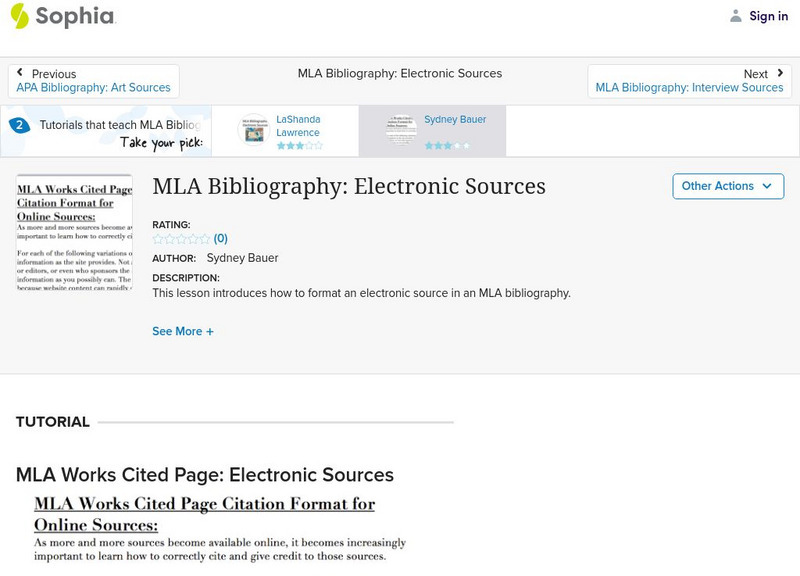Click the chevron on Other Actions

pos(766,186)
